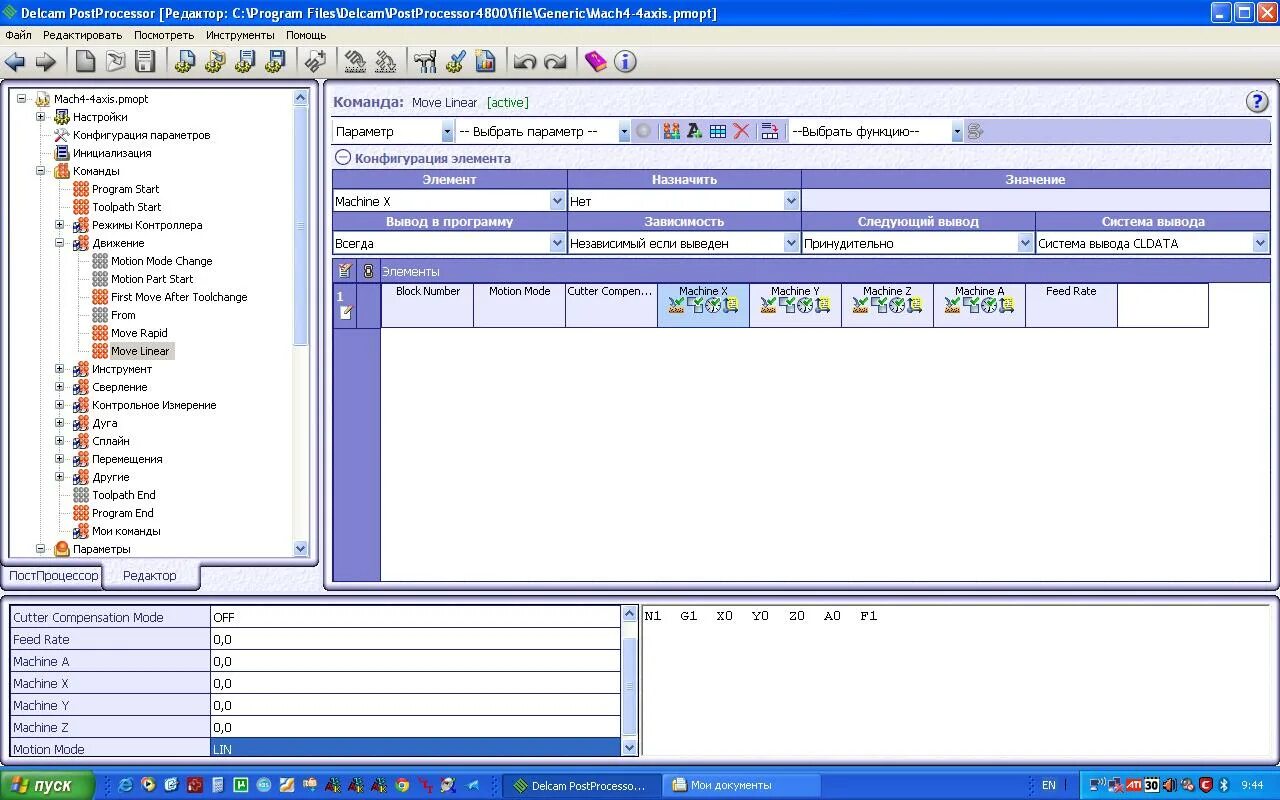Screen dimensions: 1280x800
Task: Click the red X delete icon
Action: pyautogui.click(x=741, y=131)
